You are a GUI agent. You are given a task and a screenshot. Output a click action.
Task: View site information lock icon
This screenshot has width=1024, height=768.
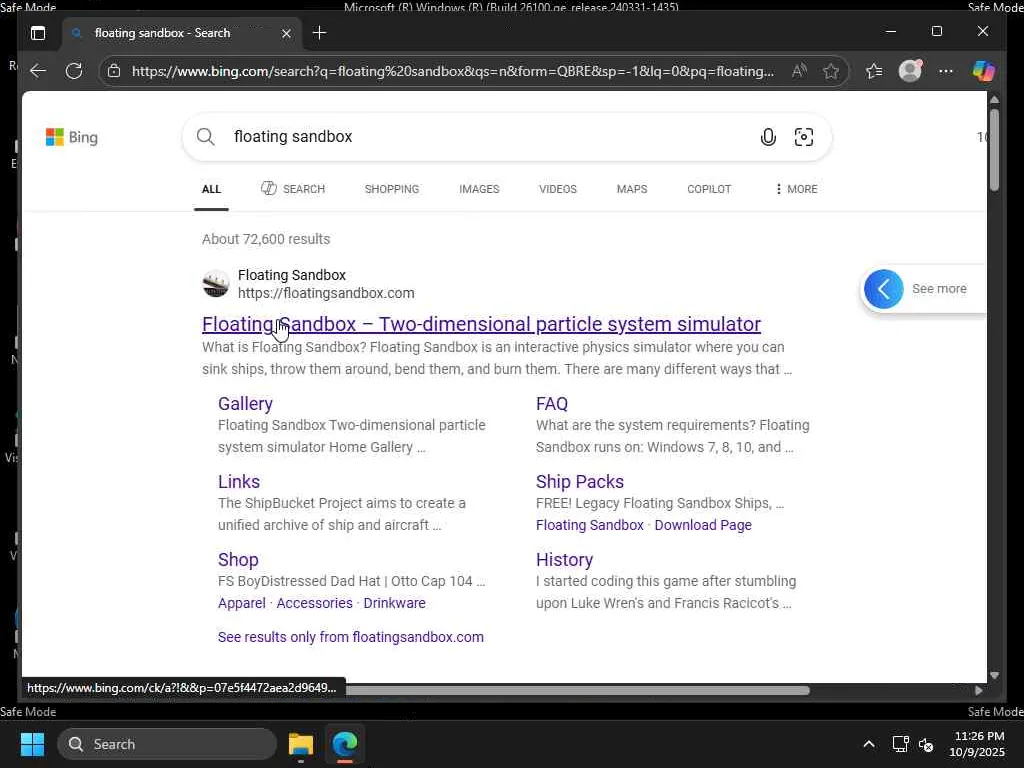(114, 71)
